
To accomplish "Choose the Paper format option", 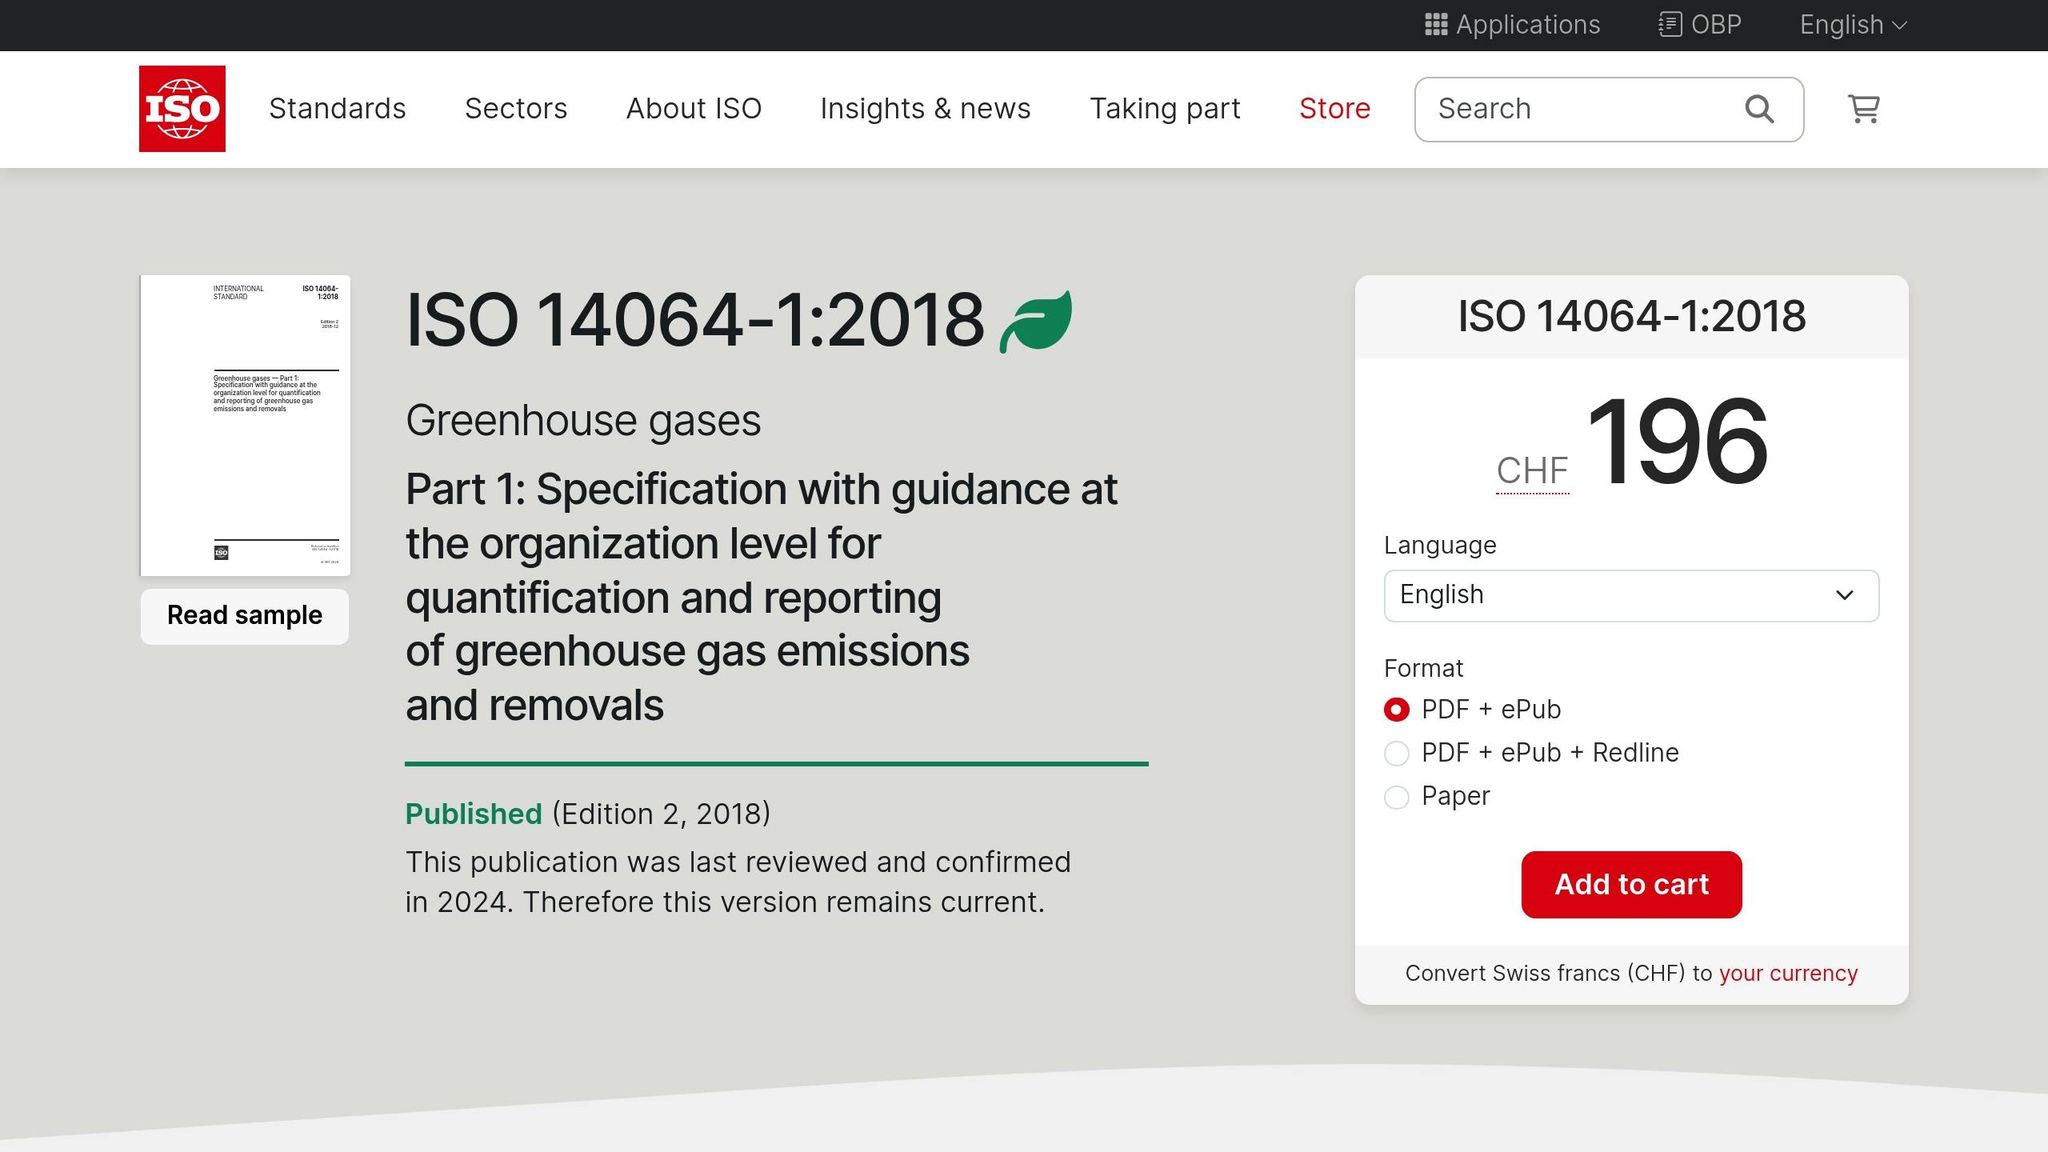I will pos(1396,797).
